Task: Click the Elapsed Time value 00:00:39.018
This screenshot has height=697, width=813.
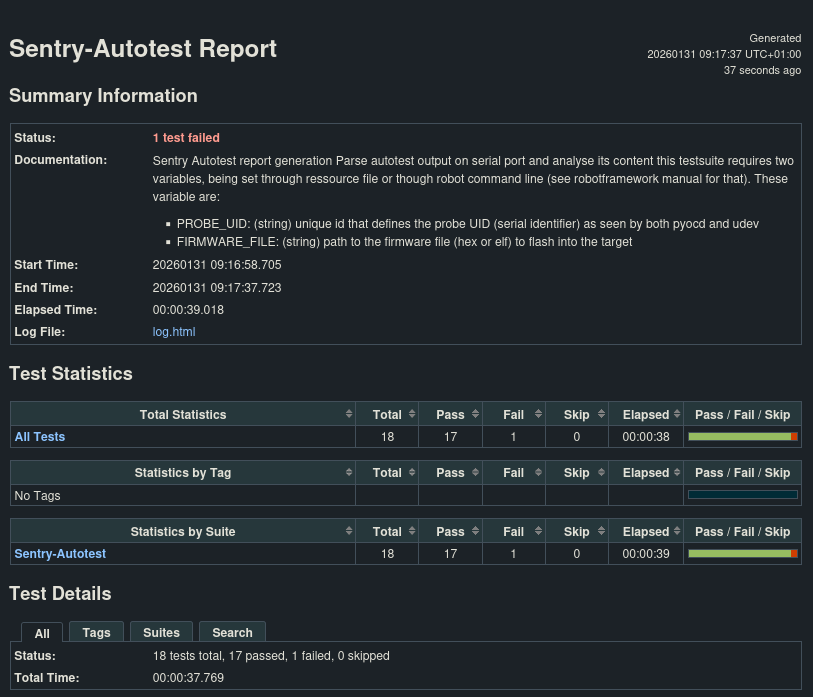Action: coord(188,310)
